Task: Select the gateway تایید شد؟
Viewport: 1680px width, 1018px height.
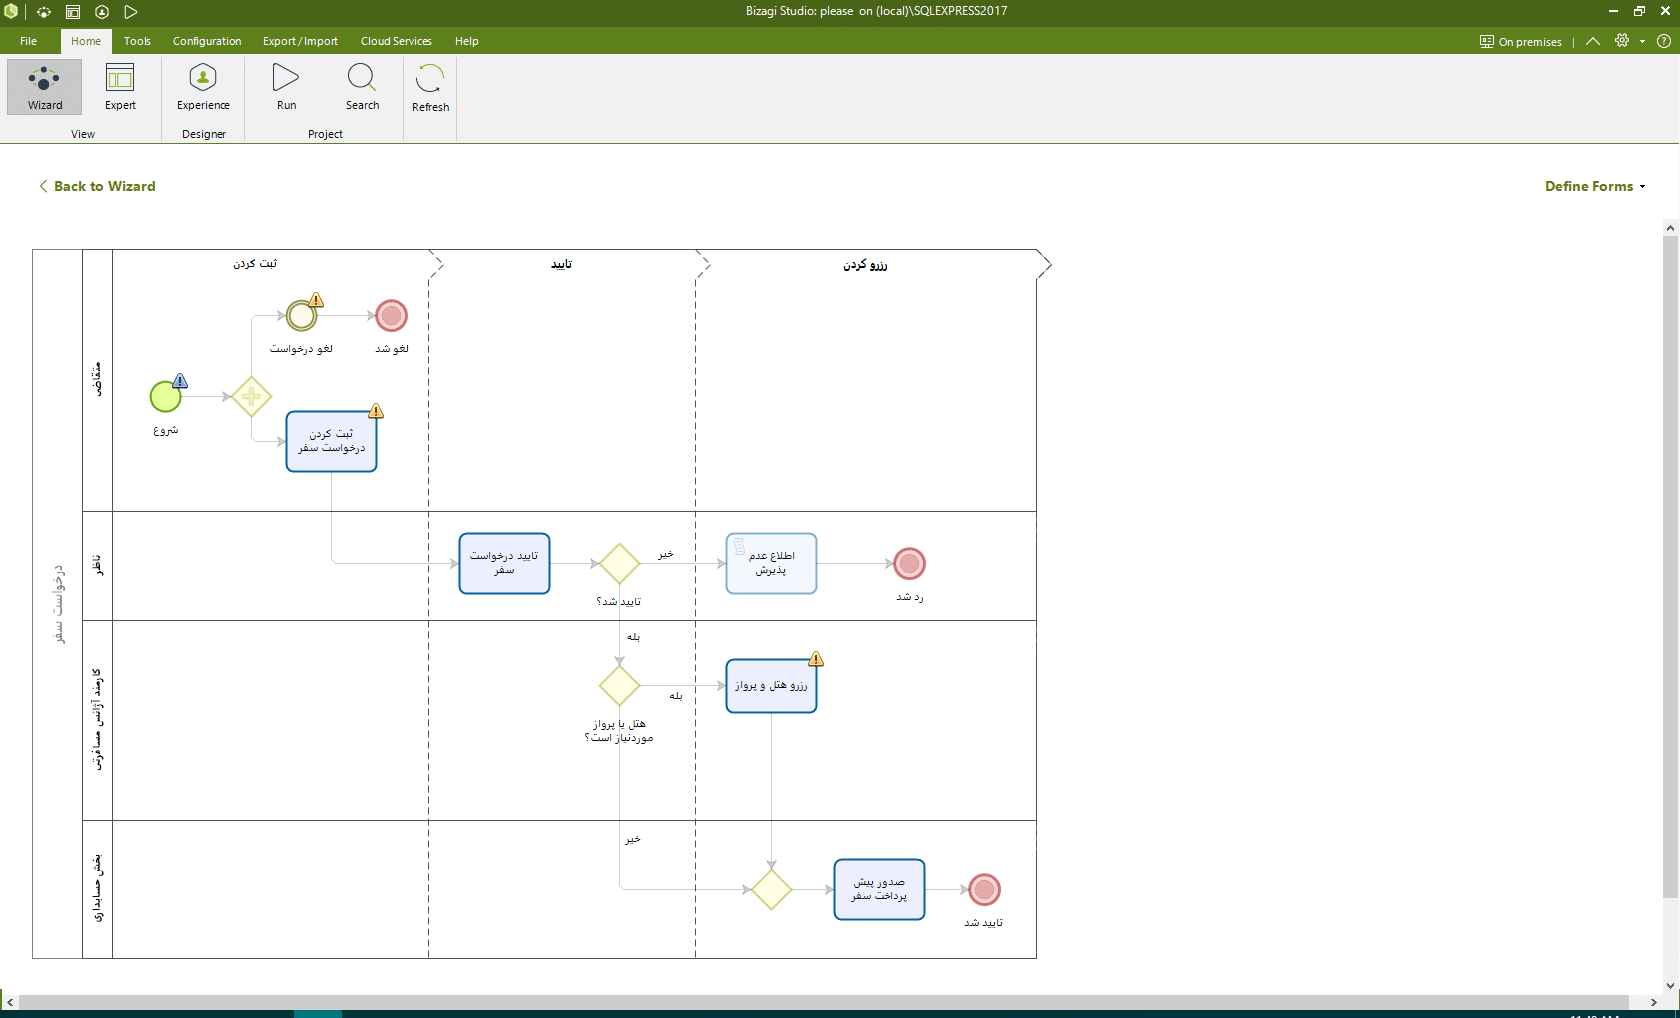Action: click(619, 564)
